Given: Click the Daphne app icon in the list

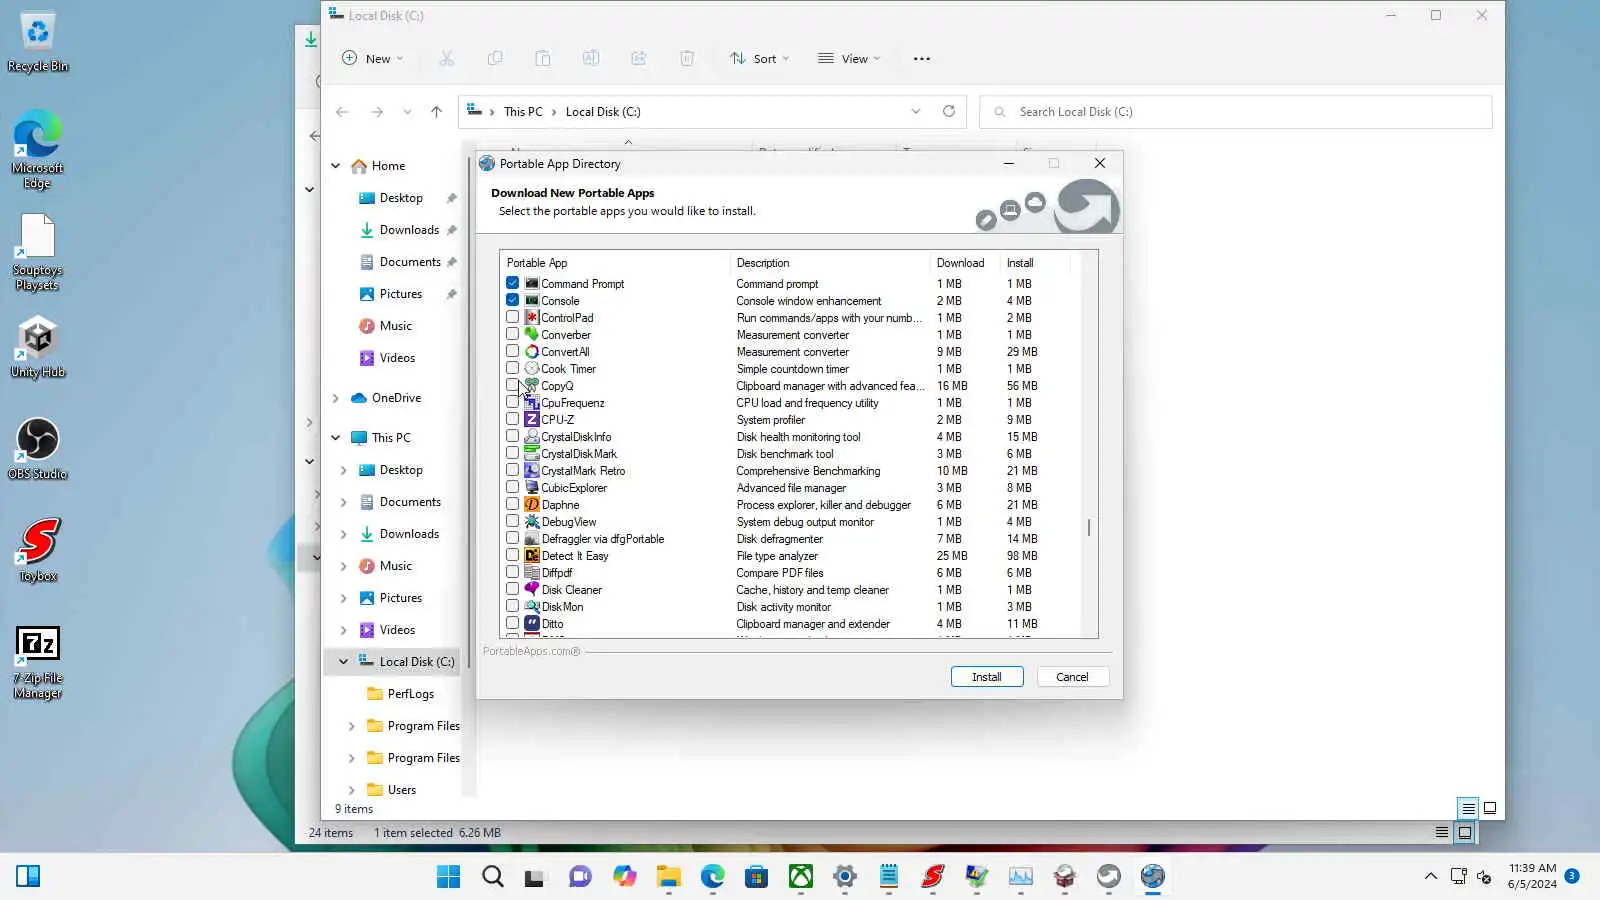Looking at the screenshot, I should click(x=532, y=505).
